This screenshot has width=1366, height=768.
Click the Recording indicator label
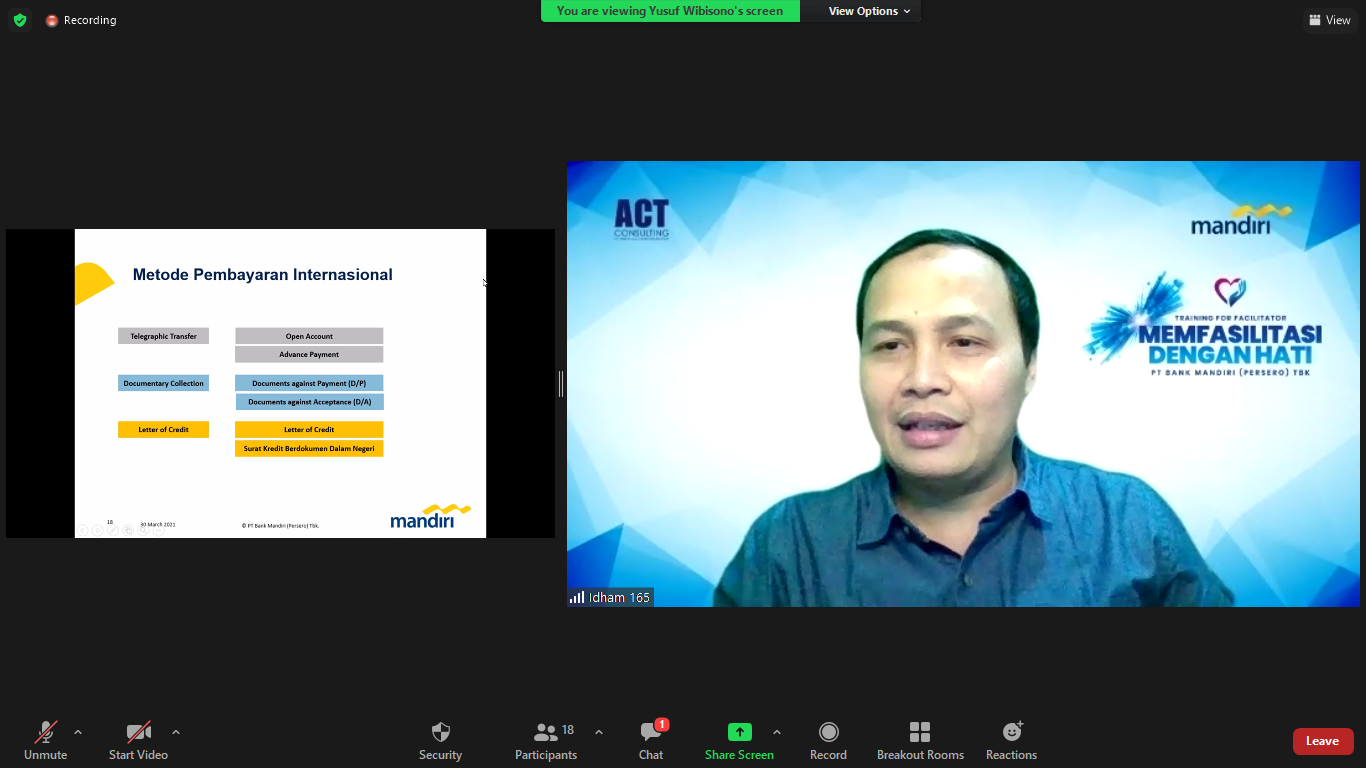[x=89, y=20]
